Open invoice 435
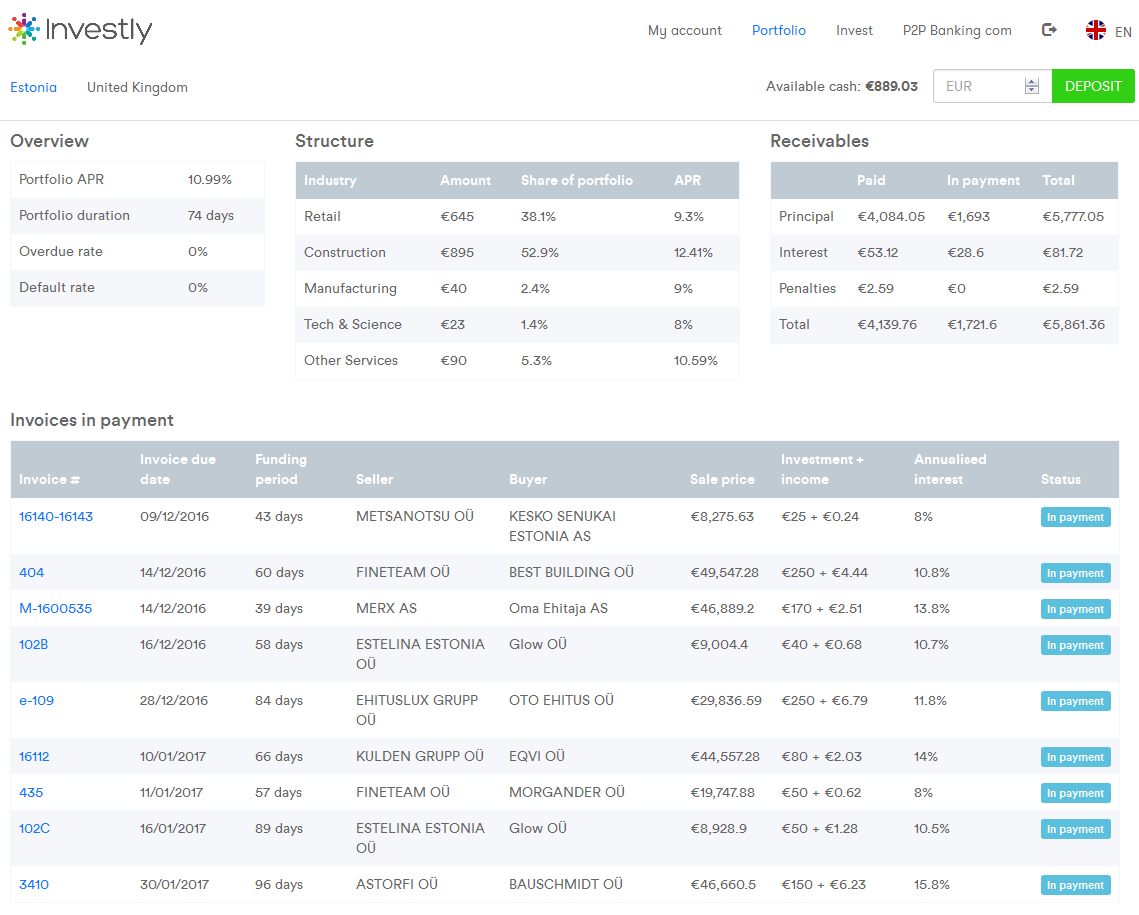The image size is (1139, 915). click(x=31, y=792)
